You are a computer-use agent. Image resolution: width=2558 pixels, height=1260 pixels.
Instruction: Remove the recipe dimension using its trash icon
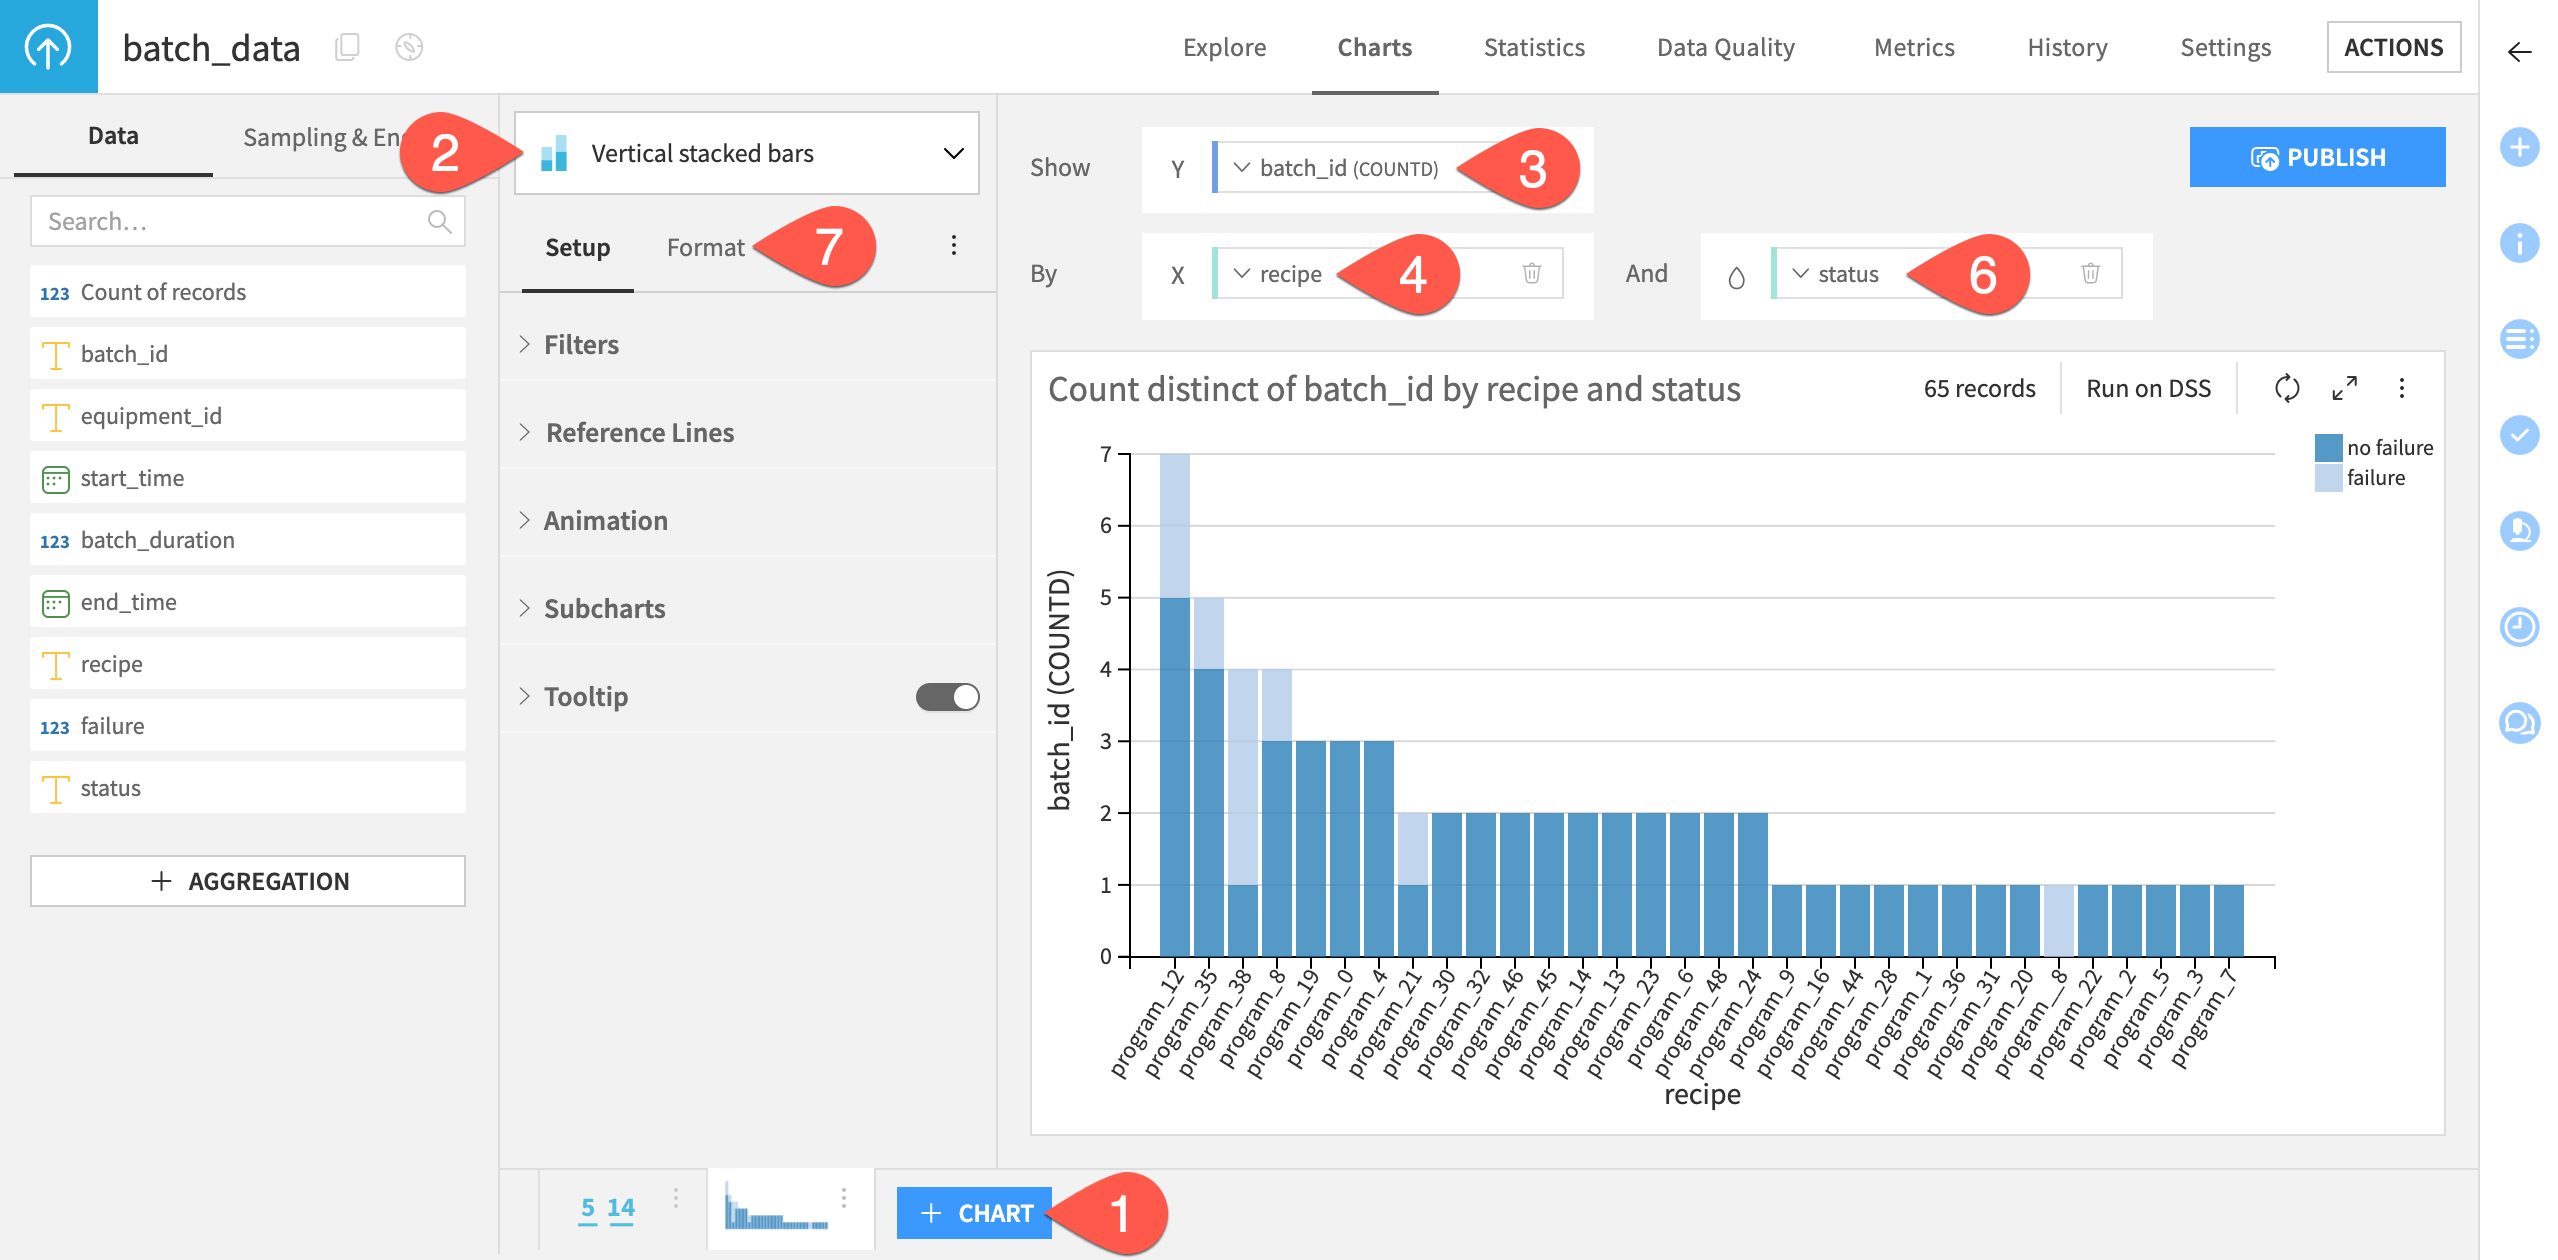[1530, 273]
